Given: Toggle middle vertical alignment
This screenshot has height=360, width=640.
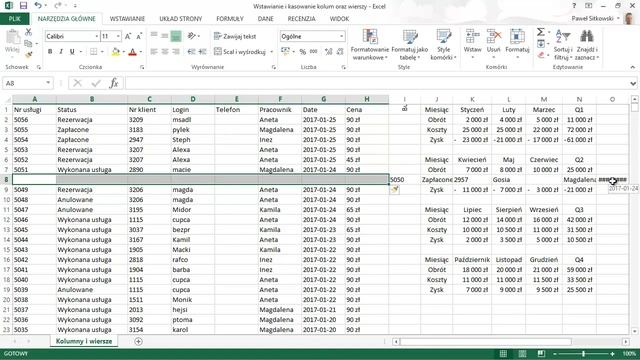Looking at the screenshot, I should point(164,36).
